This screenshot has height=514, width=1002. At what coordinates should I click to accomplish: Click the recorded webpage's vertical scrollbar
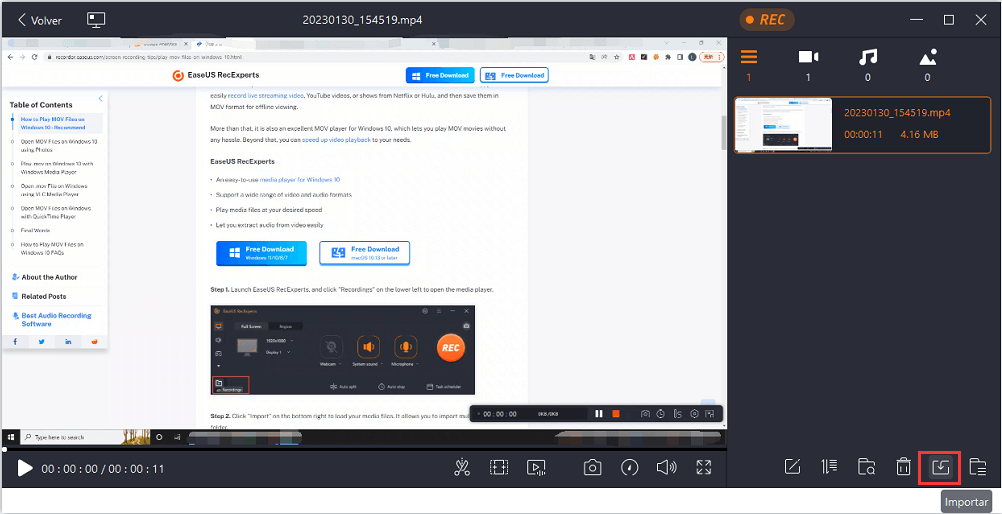coord(723,132)
